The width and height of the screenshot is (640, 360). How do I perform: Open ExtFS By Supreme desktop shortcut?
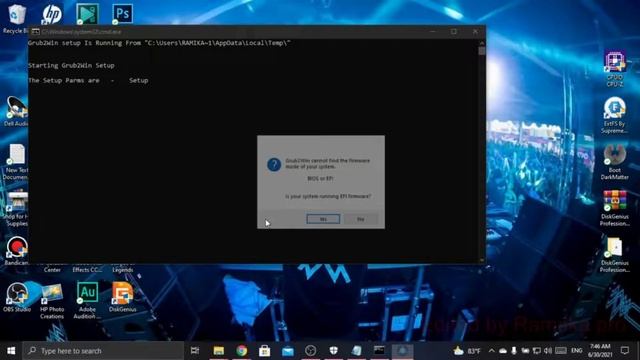615,115
